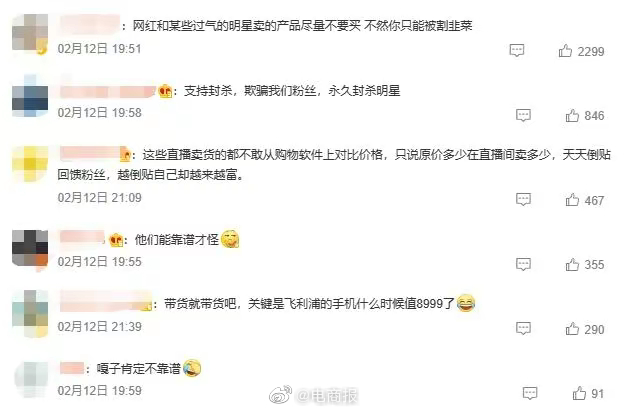Reply to the 19:55 comment
The height and width of the screenshot is (412, 630).
pos(523,264)
